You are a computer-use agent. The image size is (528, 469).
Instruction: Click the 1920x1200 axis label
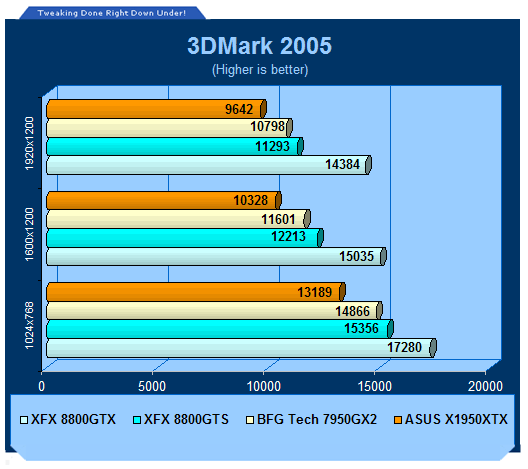[29, 143]
